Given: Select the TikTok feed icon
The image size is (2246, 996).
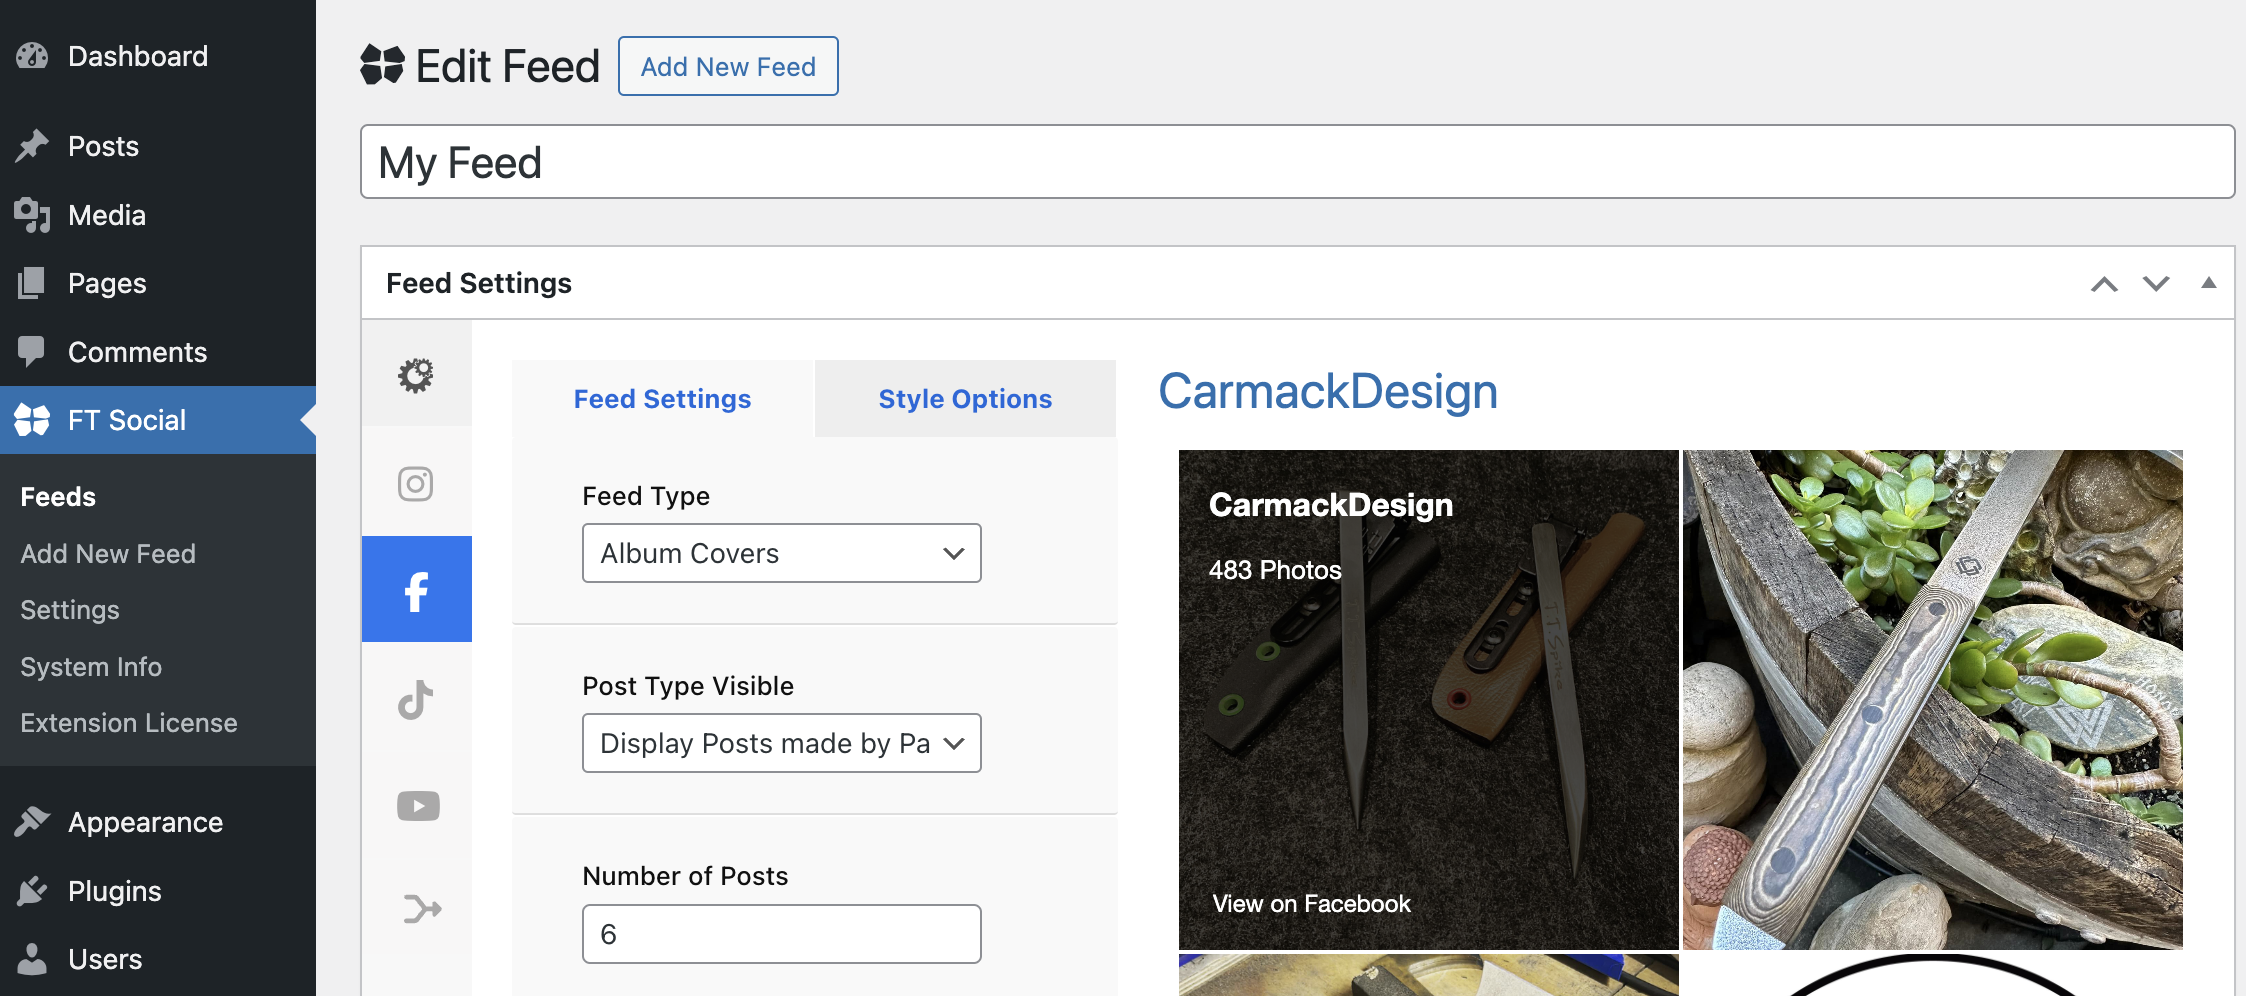Looking at the screenshot, I should click(x=416, y=700).
